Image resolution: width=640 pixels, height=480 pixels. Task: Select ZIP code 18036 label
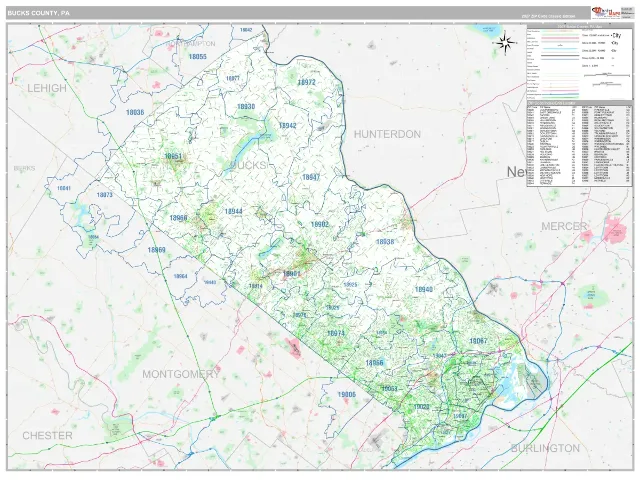click(135, 112)
